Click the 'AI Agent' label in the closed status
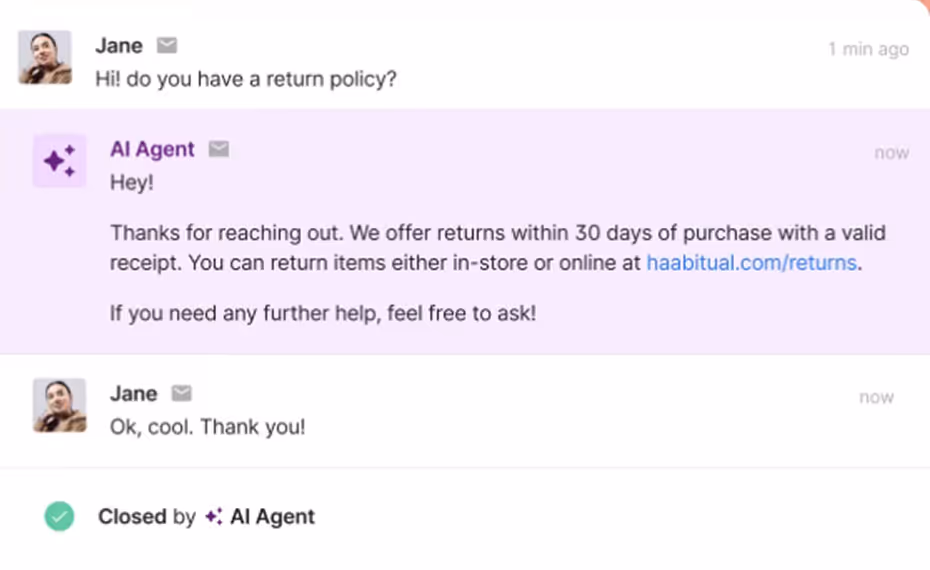The width and height of the screenshot is (930, 570). (272, 517)
